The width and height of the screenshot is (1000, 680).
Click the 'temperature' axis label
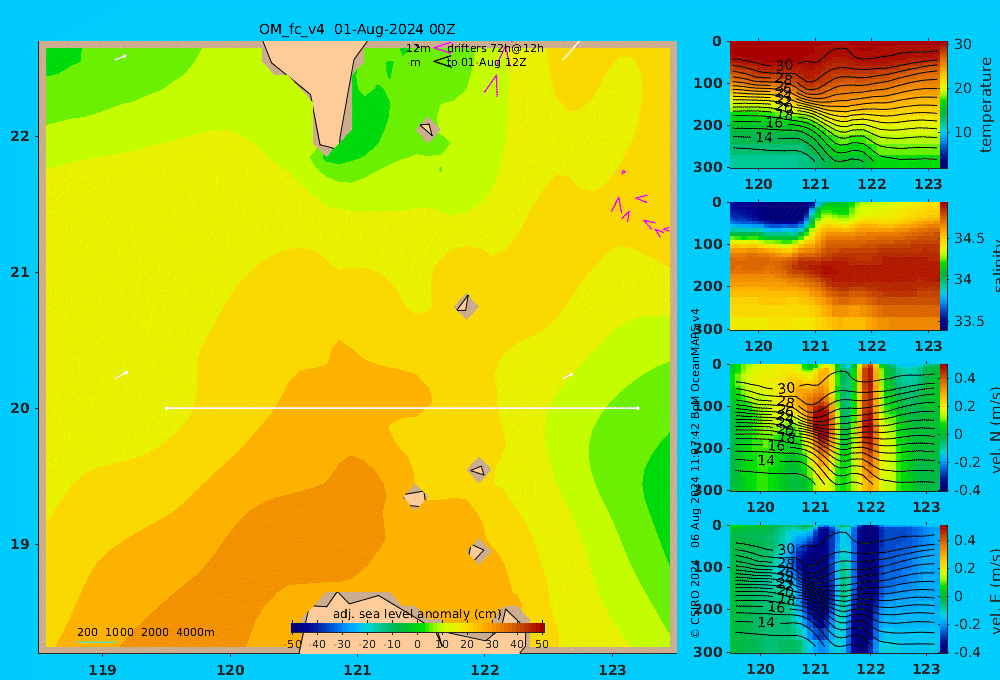coord(986,105)
